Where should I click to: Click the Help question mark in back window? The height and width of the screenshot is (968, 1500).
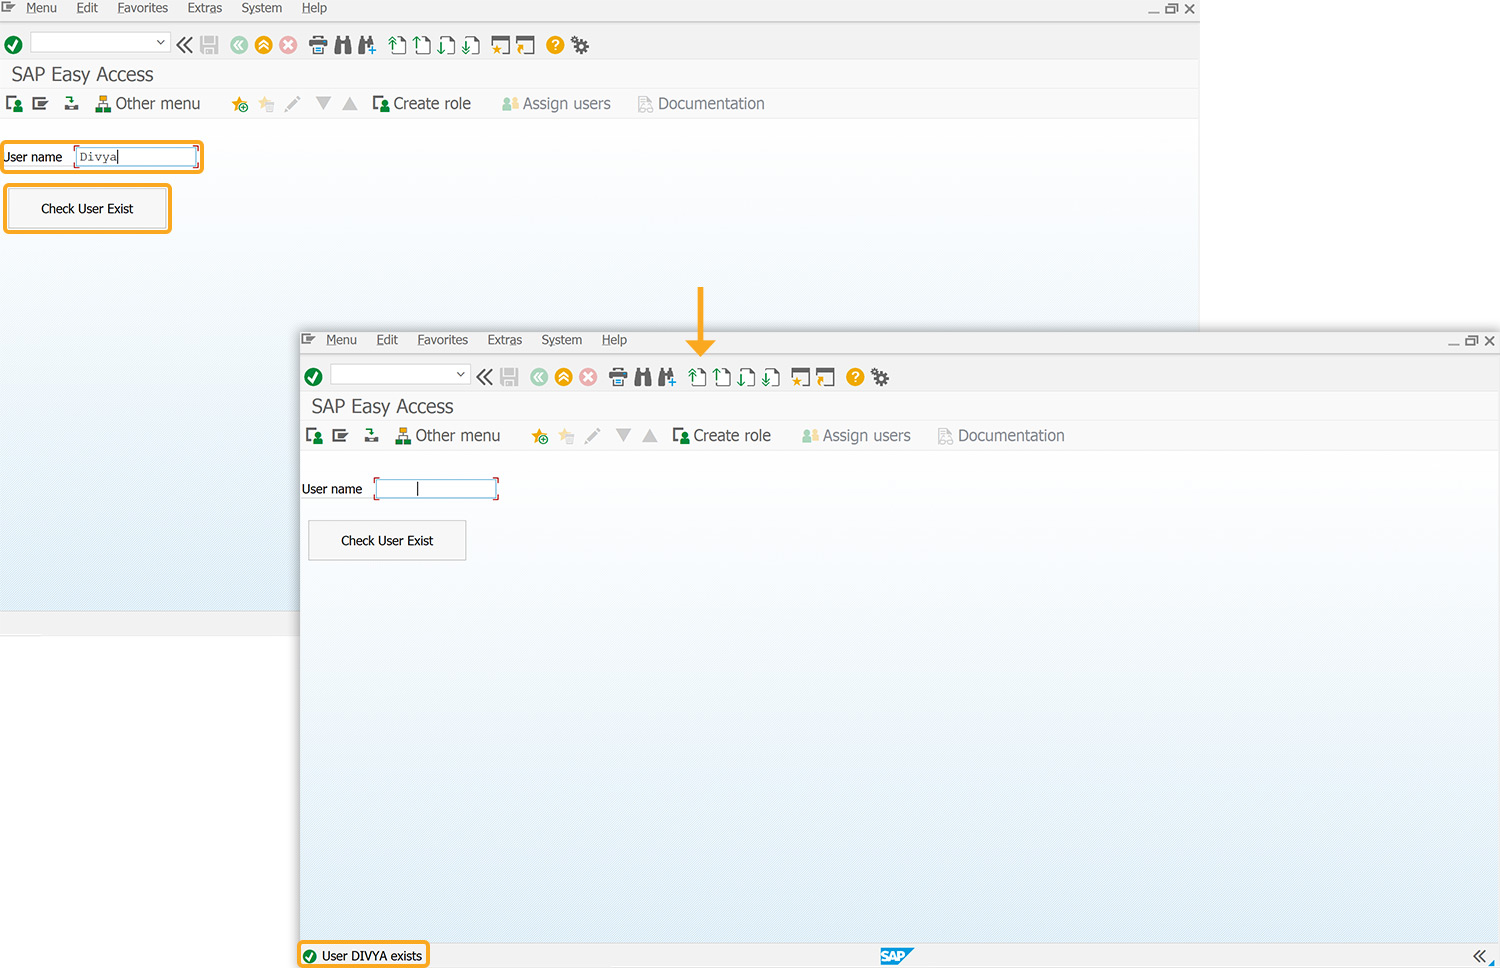point(555,45)
